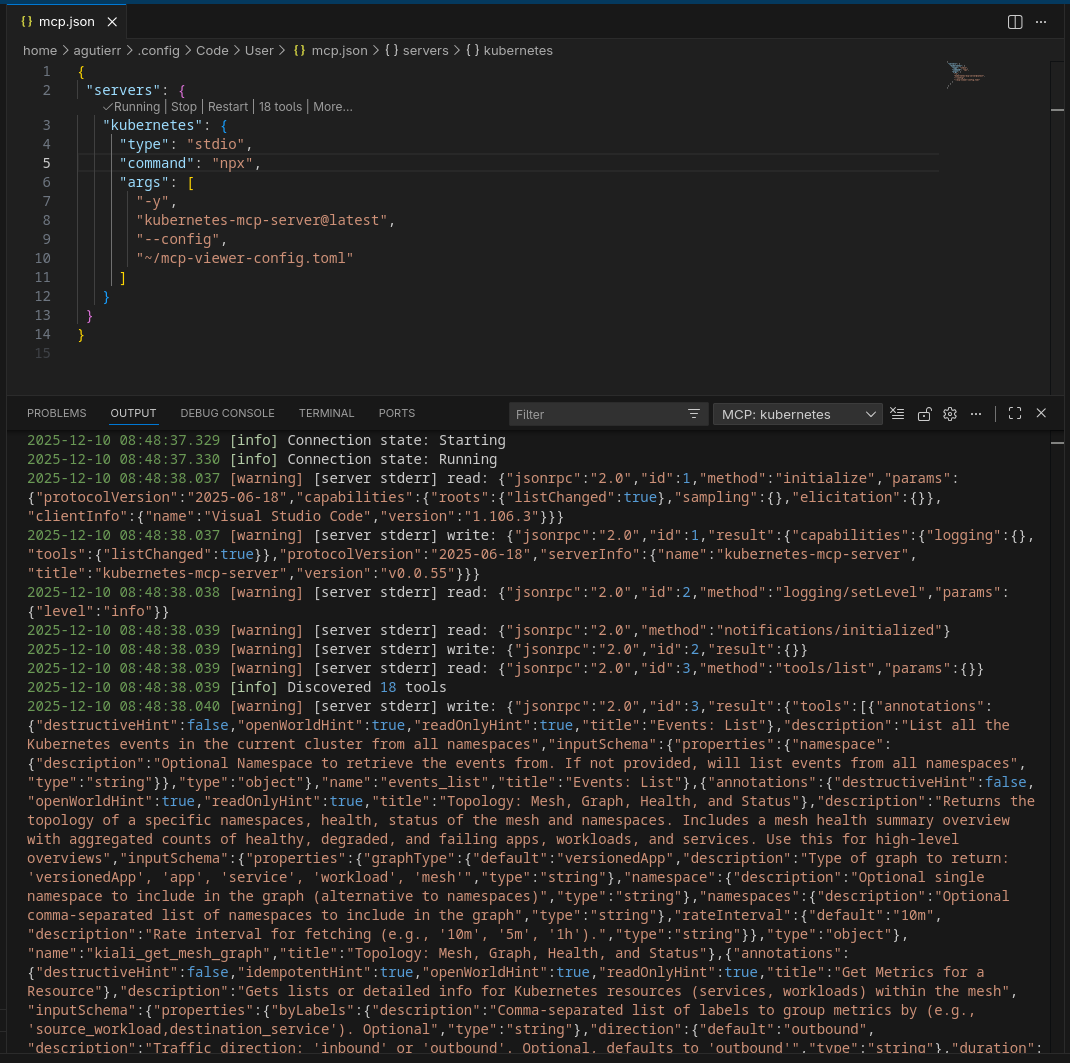Close the mcp.json editor tab
The height and width of the screenshot is (1063, 1070).
(113, 21)
